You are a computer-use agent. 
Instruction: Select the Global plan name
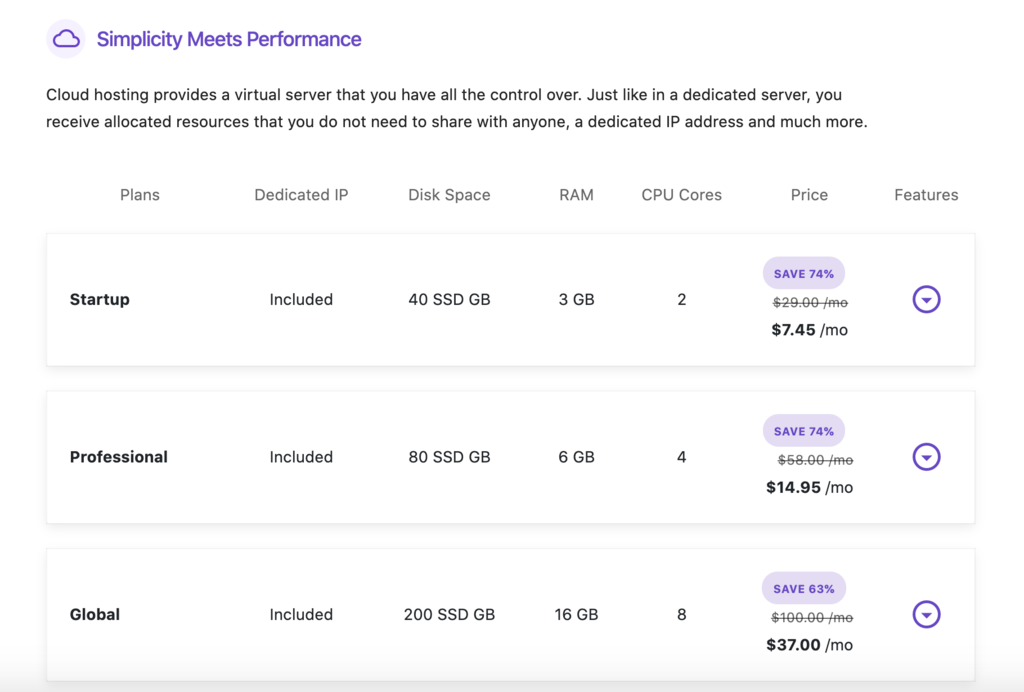coord(94,615)
